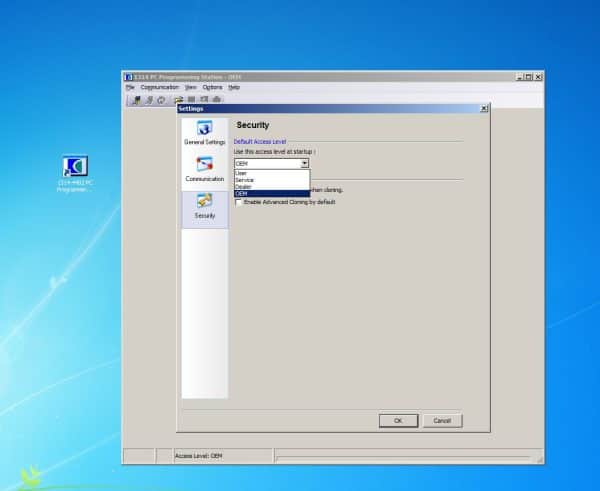Viewport: 600px width, 491px height.
Task: Click the grid toolbar icon after folder
Action: pos(191,100)
